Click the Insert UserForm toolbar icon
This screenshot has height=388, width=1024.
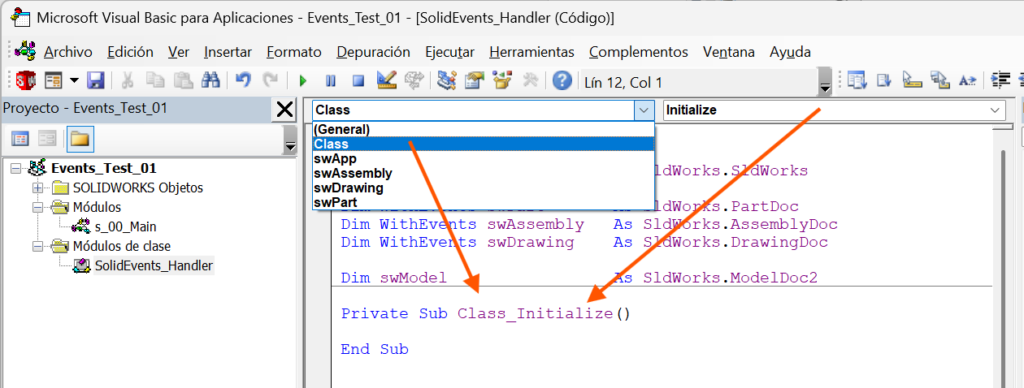pyautogui.click(x=53, y=81)
